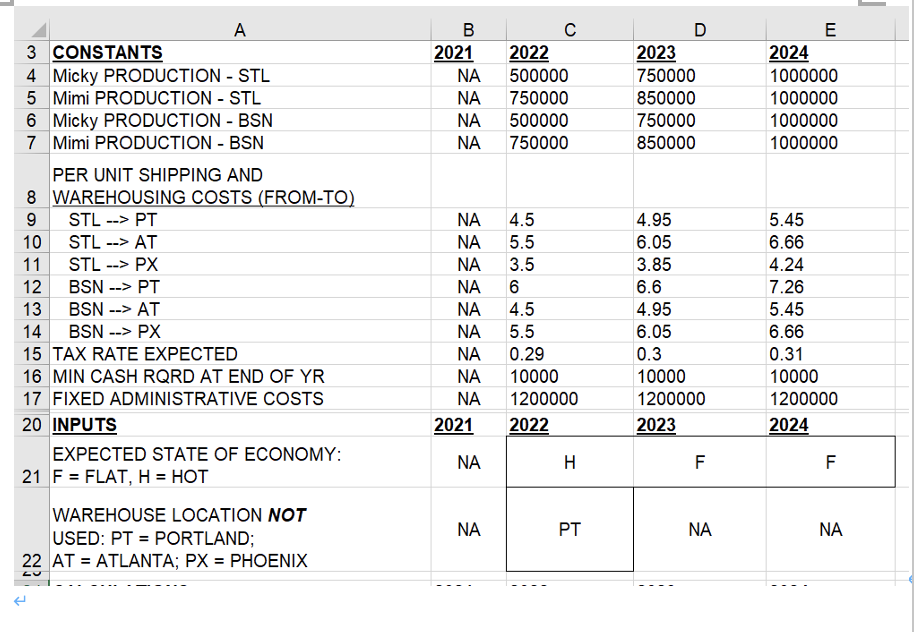The width and height of the screenshot is (914, 632).
Task: Click the return arrow below the sheet
Action: (21, 601)
